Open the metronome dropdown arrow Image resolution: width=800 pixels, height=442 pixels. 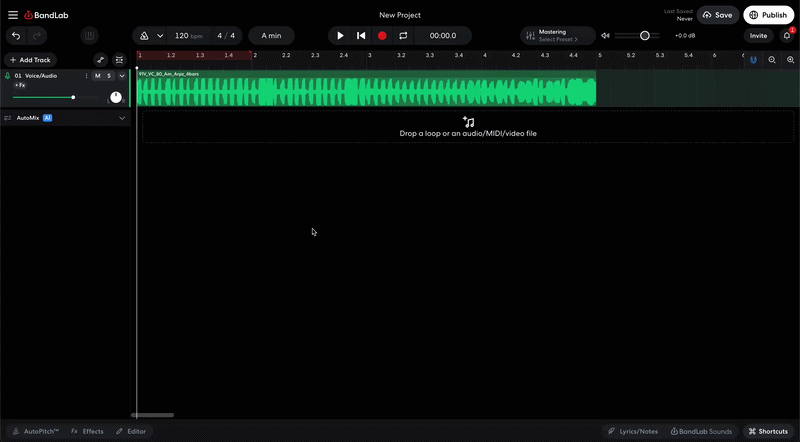point(160,36)
